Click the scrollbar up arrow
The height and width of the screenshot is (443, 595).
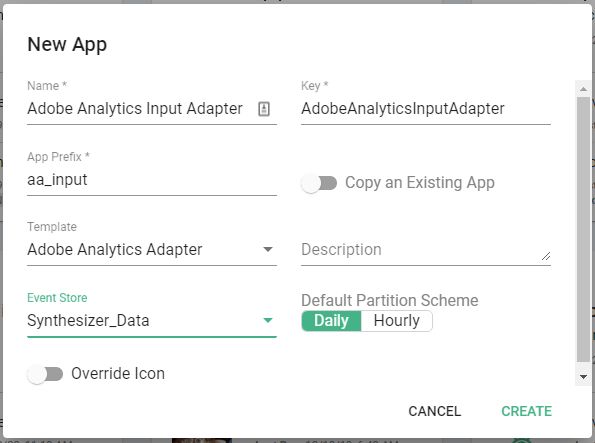583,89
